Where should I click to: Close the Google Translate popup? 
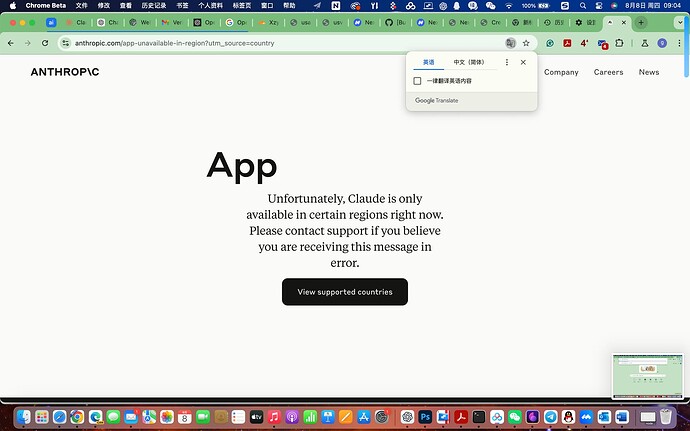pos(523,62)
